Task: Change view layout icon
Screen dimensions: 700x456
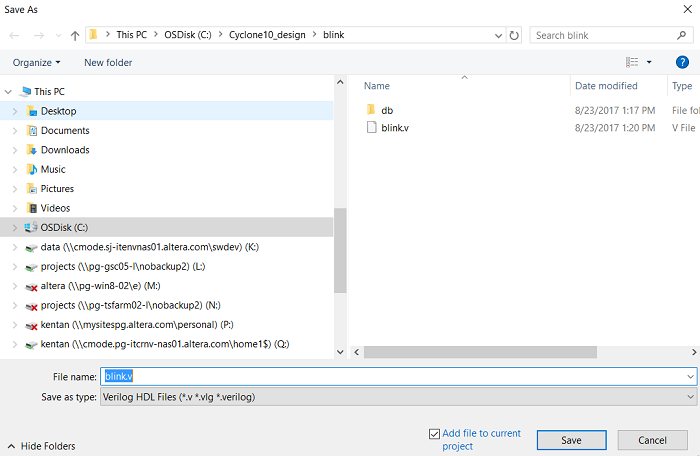Action: pyautogui.click(x=632, y=62)
